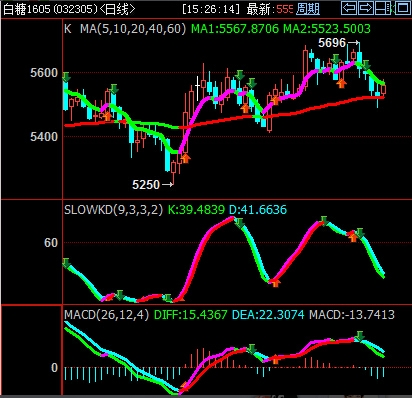Toggle the split-panel layout icon
This screenshot has width=412, height=398.
[x=382, y=8]
